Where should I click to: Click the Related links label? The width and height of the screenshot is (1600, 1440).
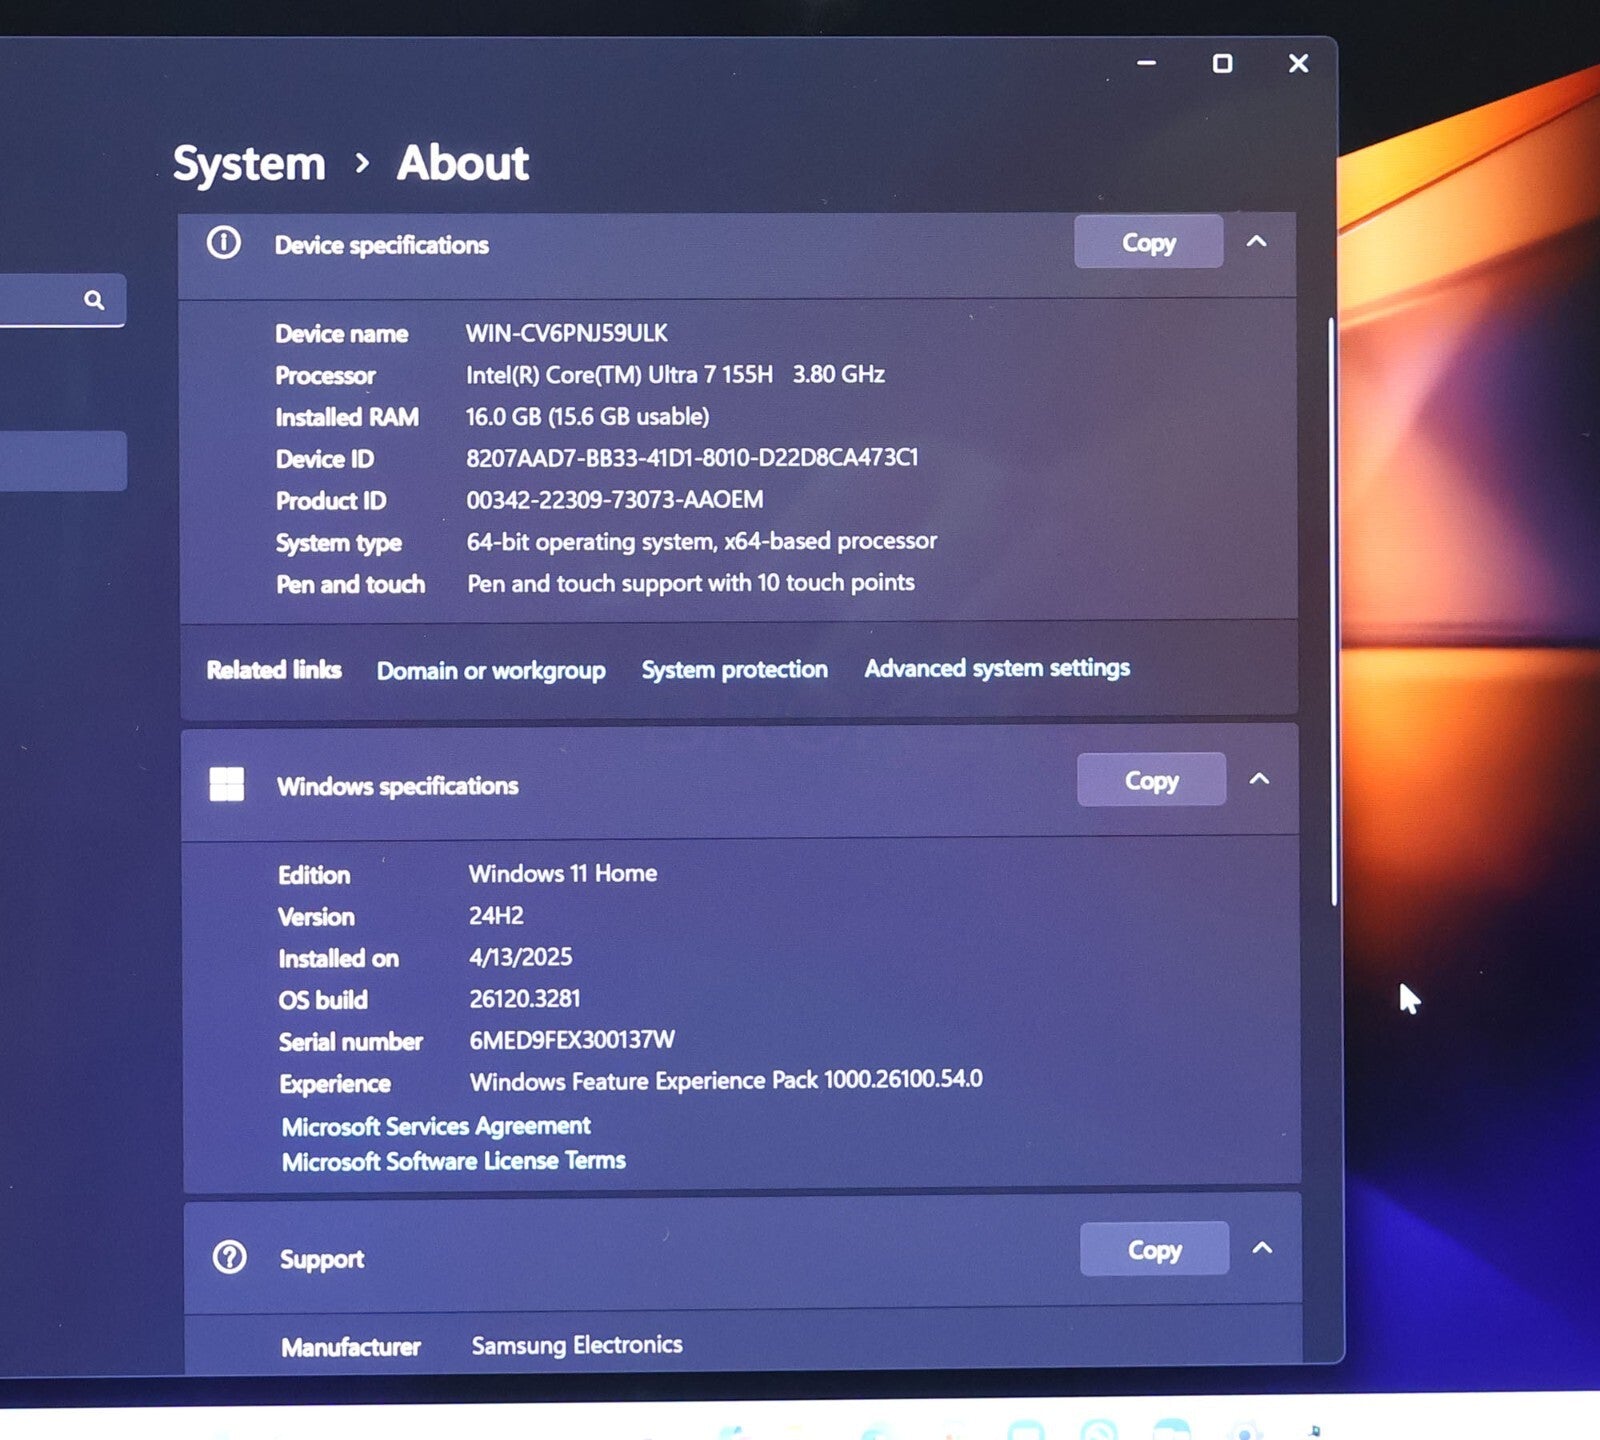(274, 670)
